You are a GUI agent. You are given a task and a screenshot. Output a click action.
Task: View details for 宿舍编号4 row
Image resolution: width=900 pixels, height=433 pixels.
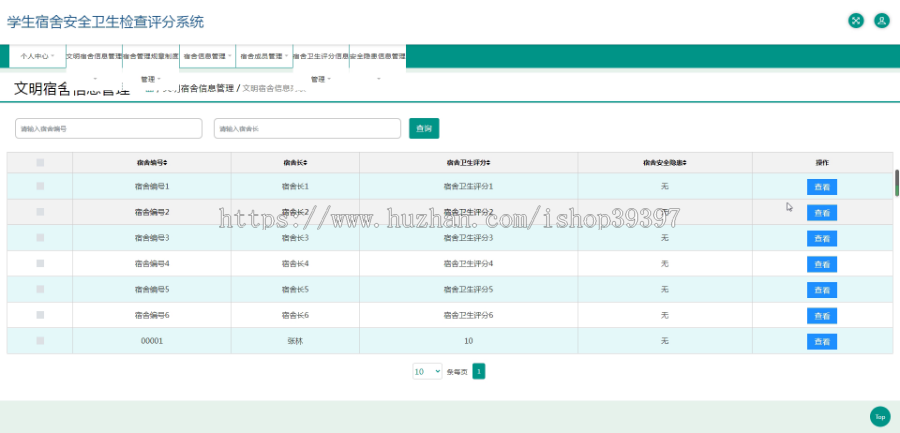(822, 265)
